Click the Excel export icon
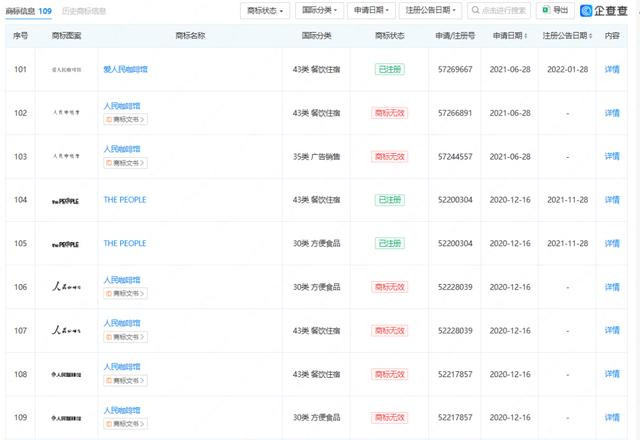The width and height of the screenshot is (640, 440). click(545, 10)
